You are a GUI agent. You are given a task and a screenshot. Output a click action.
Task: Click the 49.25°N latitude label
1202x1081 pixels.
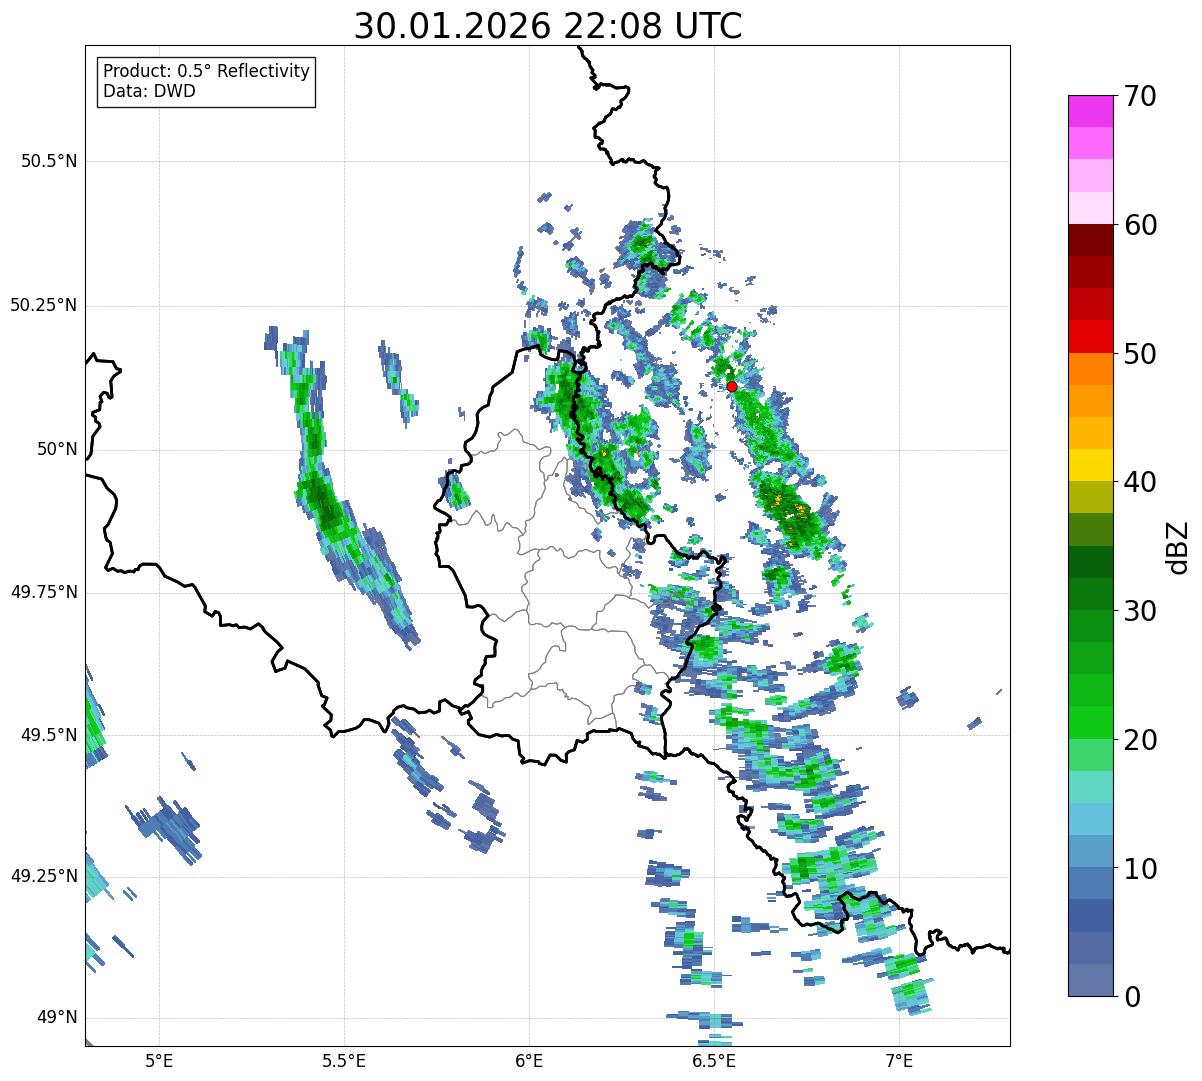[x=44, y=876]
